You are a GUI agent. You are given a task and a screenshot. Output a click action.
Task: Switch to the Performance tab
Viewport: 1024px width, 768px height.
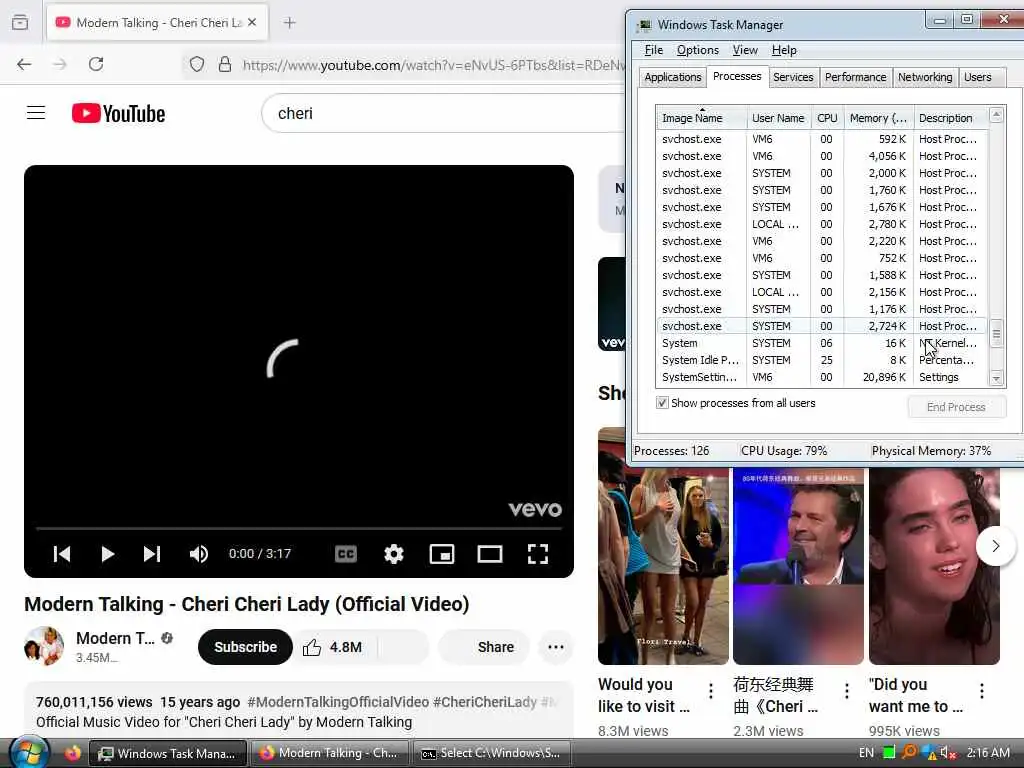(856, 77)
